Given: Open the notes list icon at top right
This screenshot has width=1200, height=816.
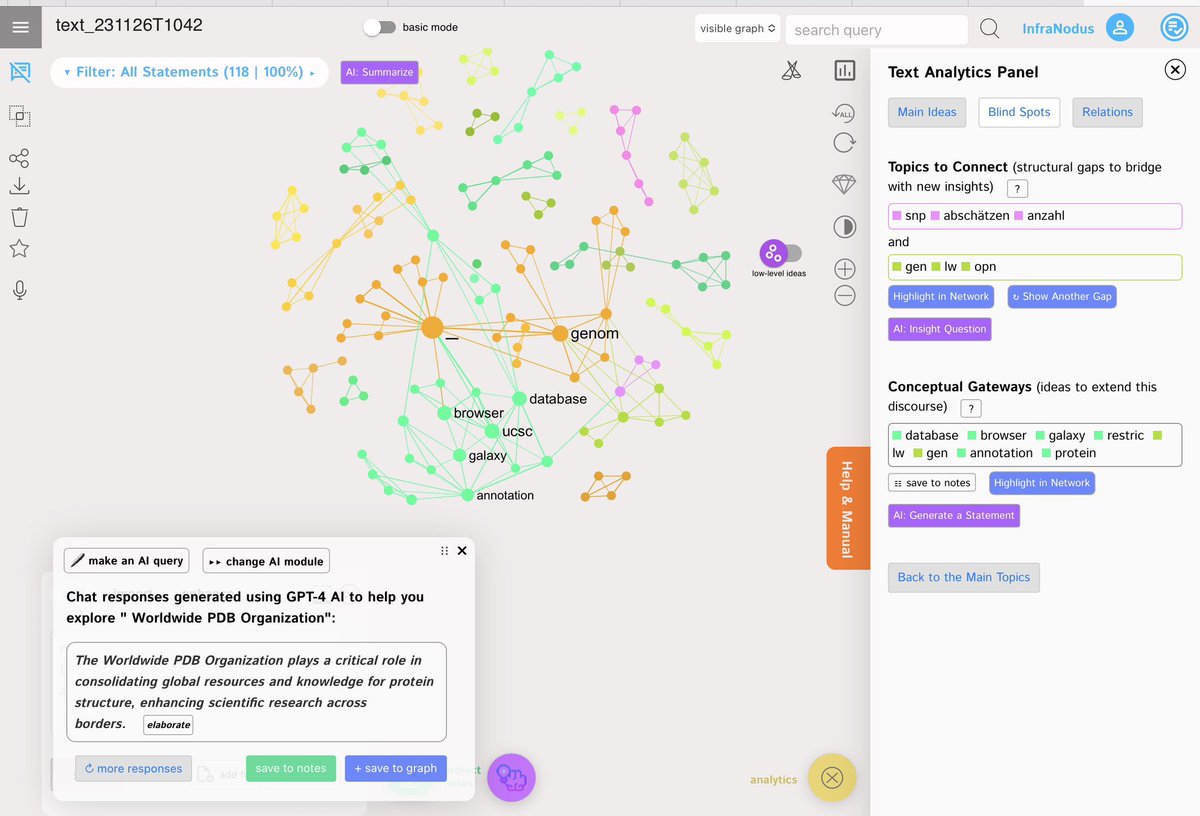Looking at the screenshot, I should pos(1174,28).
